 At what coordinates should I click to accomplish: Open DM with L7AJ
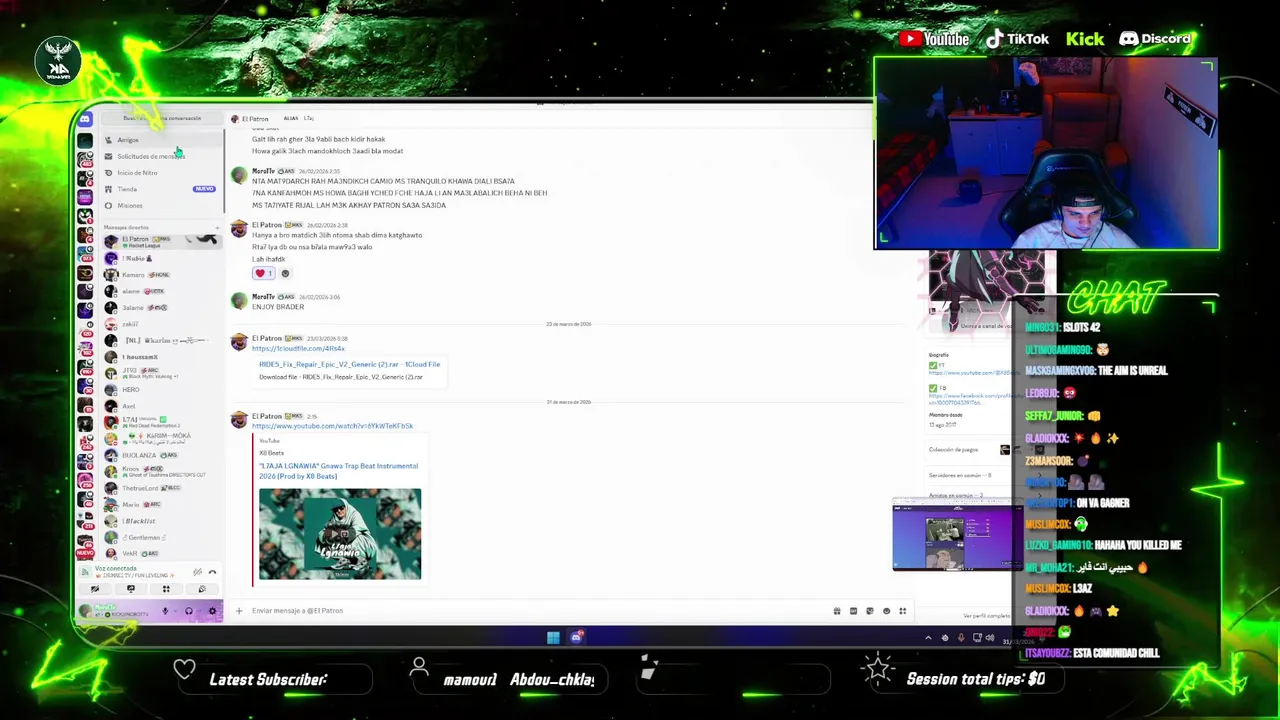tap(162, 422)
